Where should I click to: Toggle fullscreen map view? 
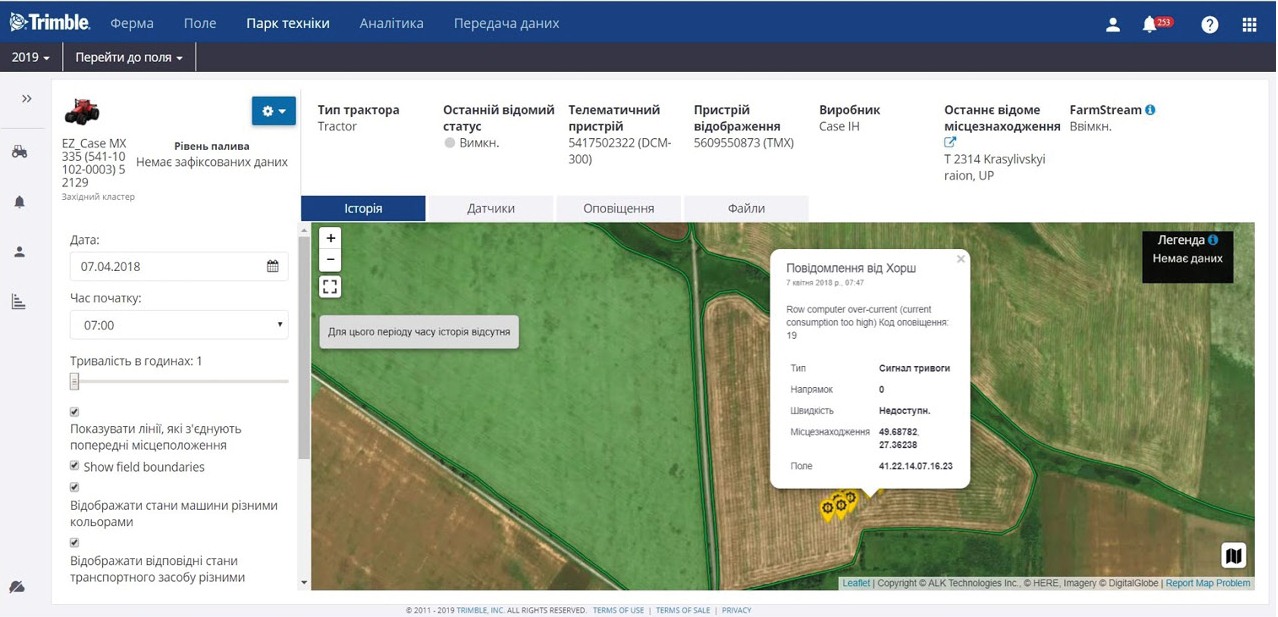tap(330, 287)
